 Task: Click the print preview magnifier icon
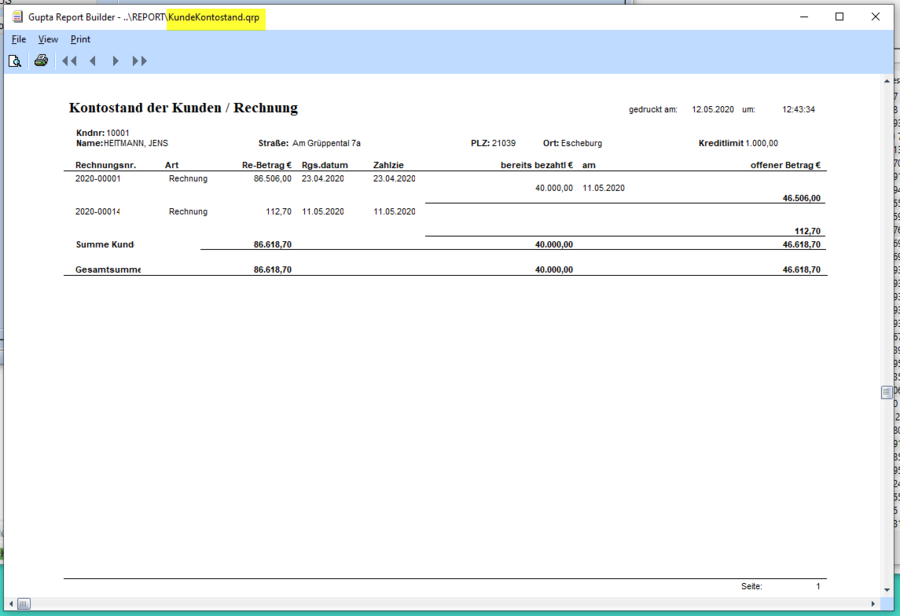pos(15,61)
